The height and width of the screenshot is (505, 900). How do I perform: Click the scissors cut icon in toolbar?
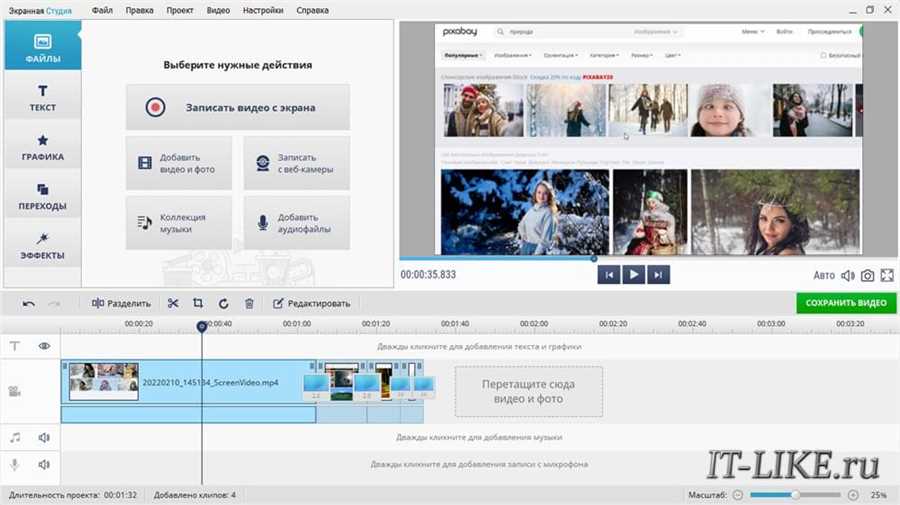(173, 303)
